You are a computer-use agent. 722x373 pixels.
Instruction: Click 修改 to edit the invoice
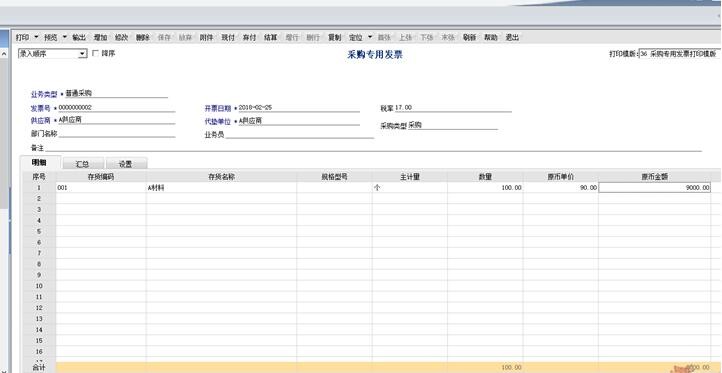[x=122, y=37]
